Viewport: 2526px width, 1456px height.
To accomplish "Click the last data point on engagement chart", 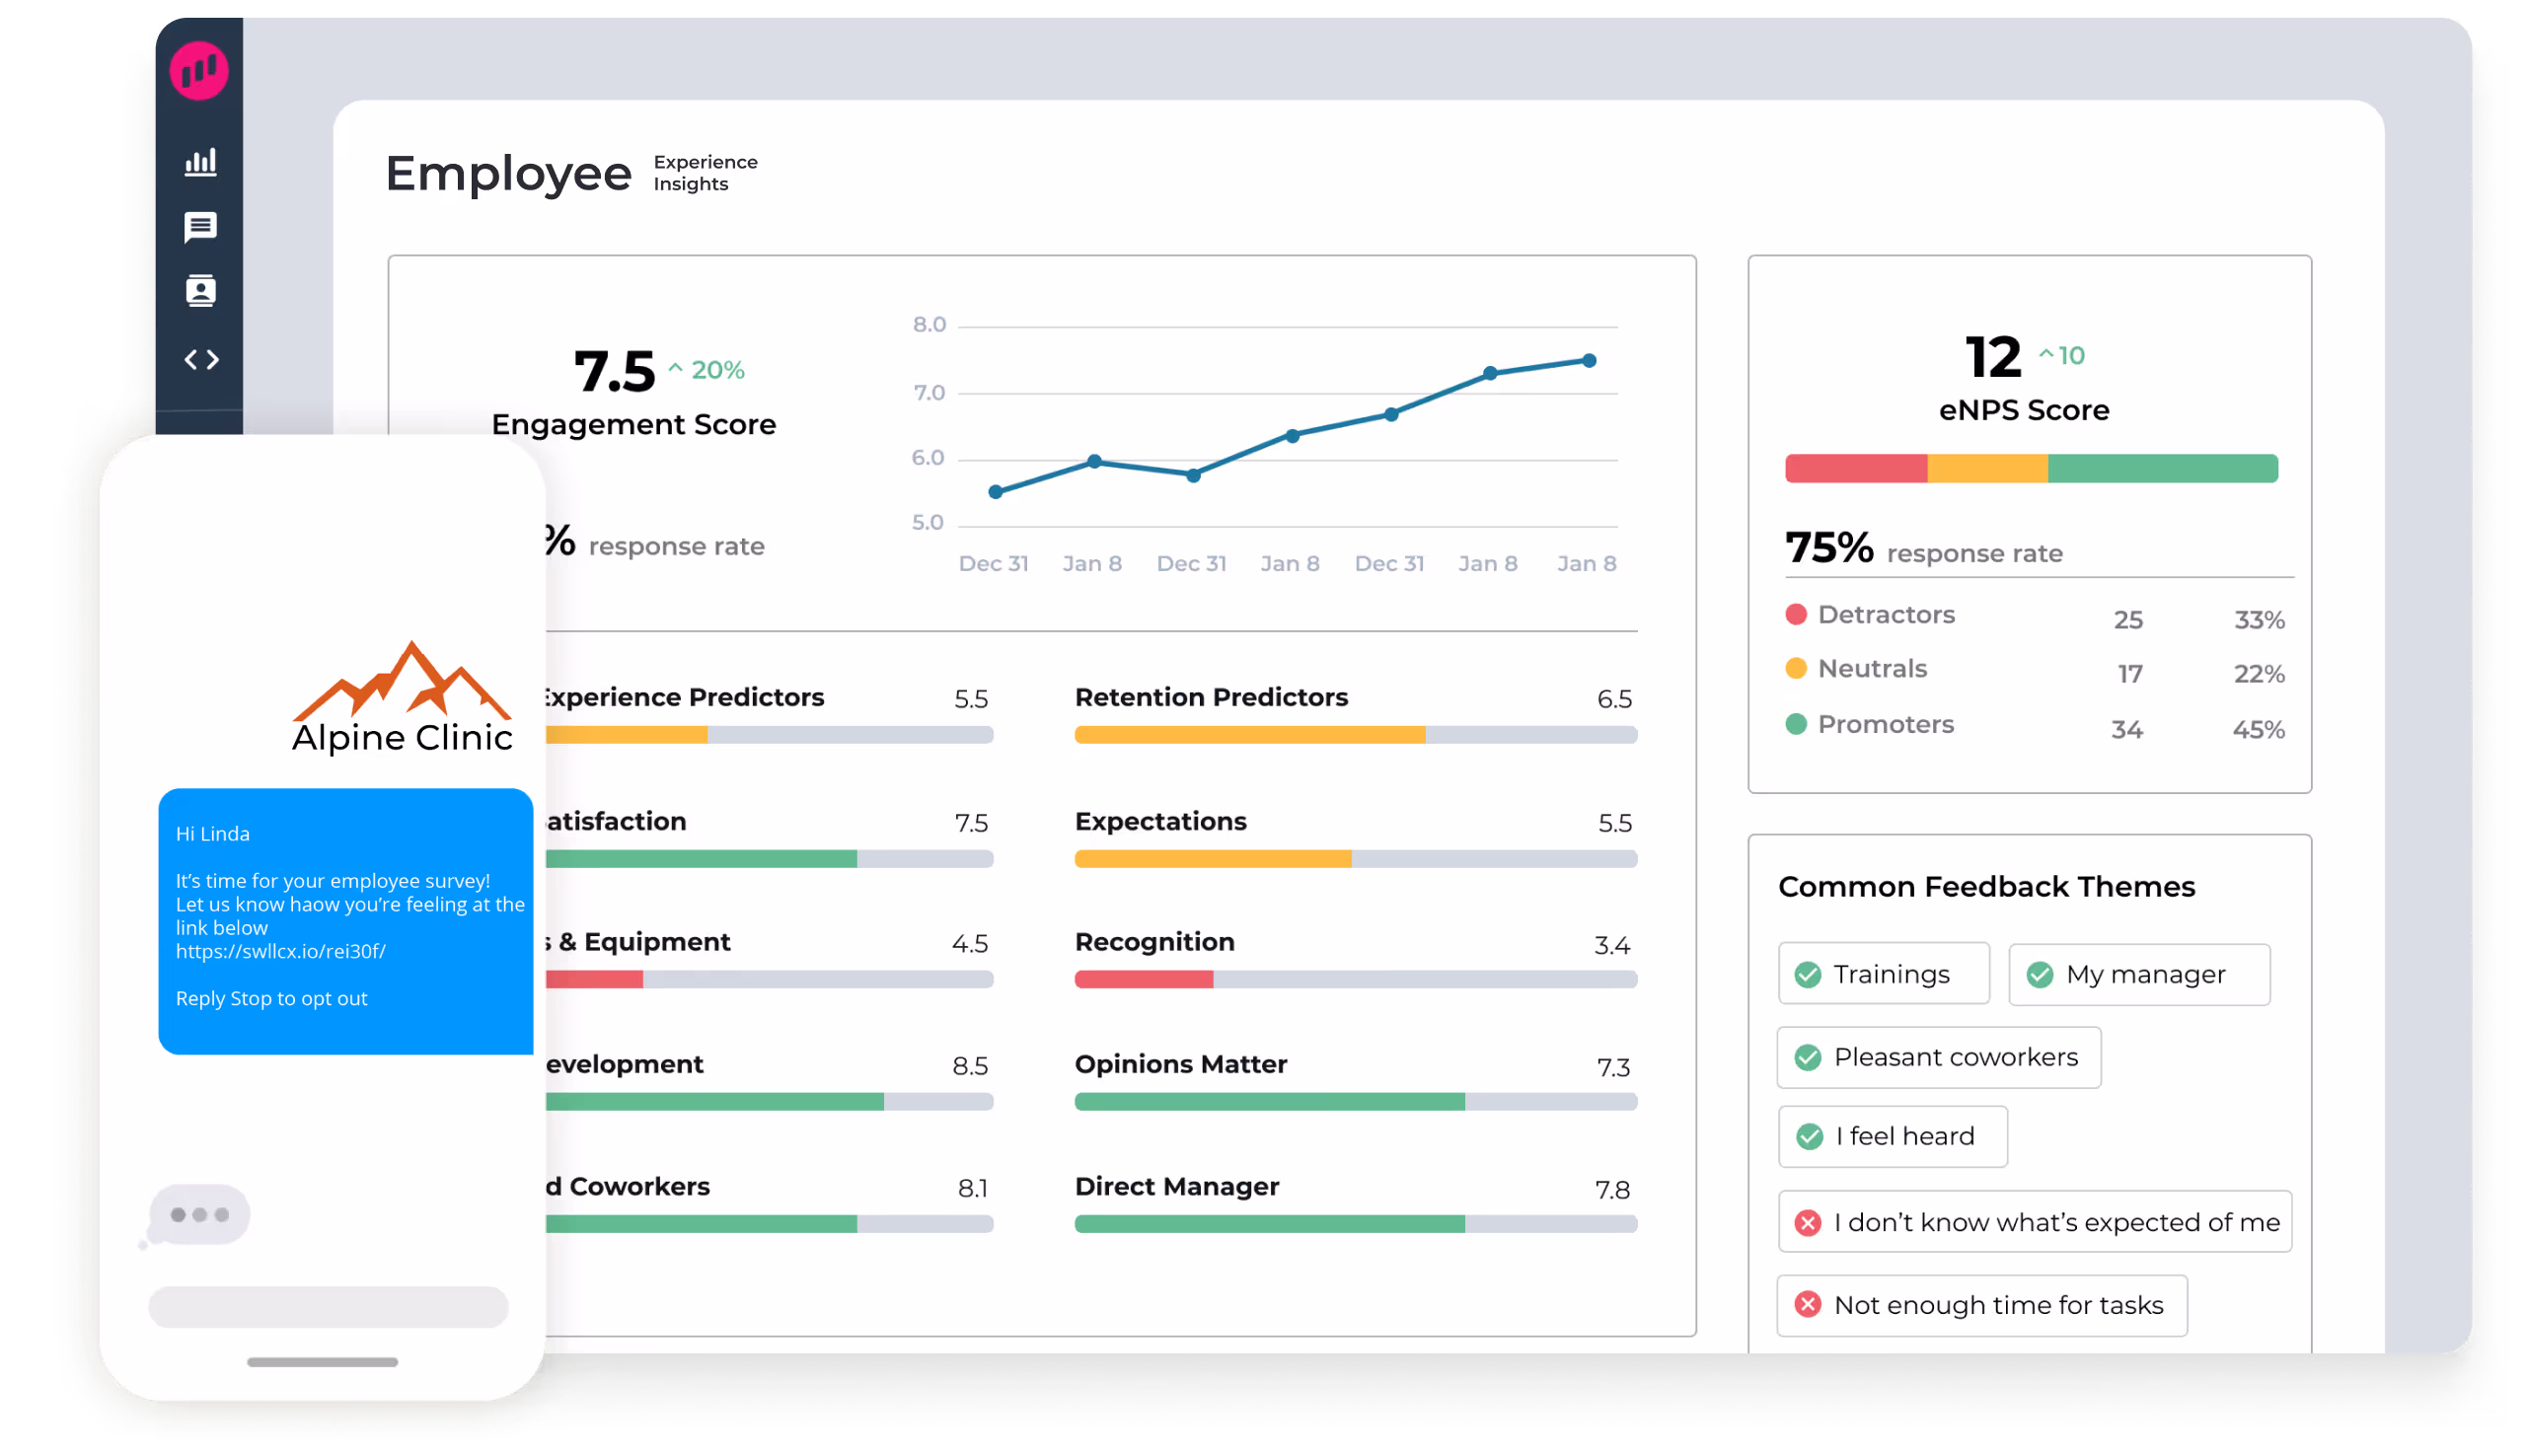I will (1589, 361).
